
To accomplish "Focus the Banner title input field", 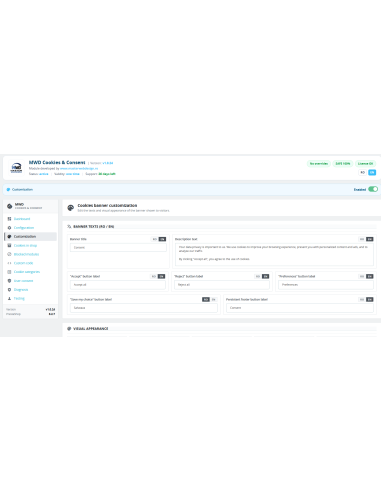I will [118, 247].
